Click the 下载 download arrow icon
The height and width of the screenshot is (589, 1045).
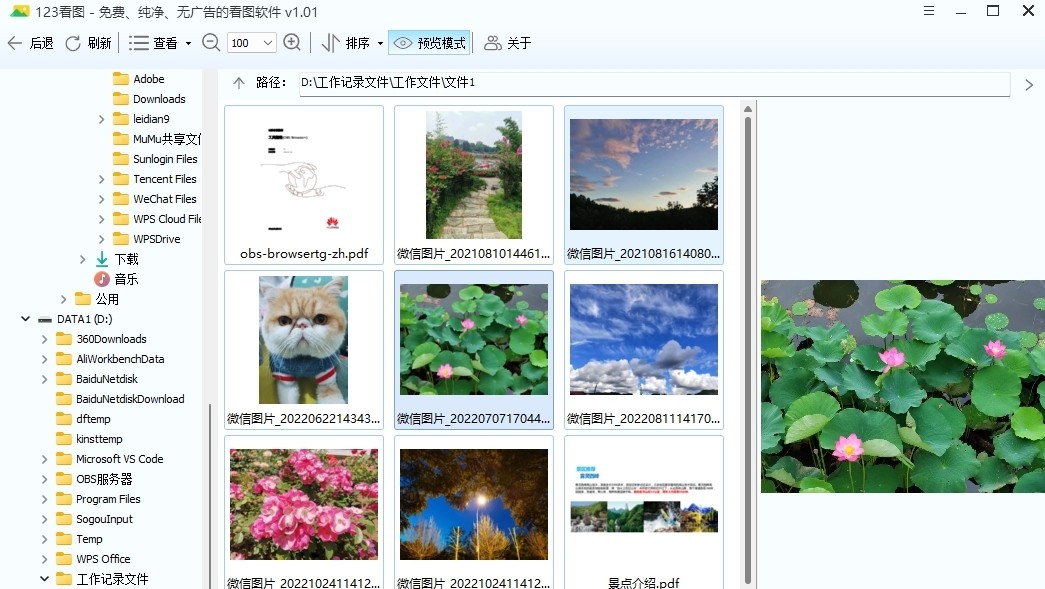[102, 259]
